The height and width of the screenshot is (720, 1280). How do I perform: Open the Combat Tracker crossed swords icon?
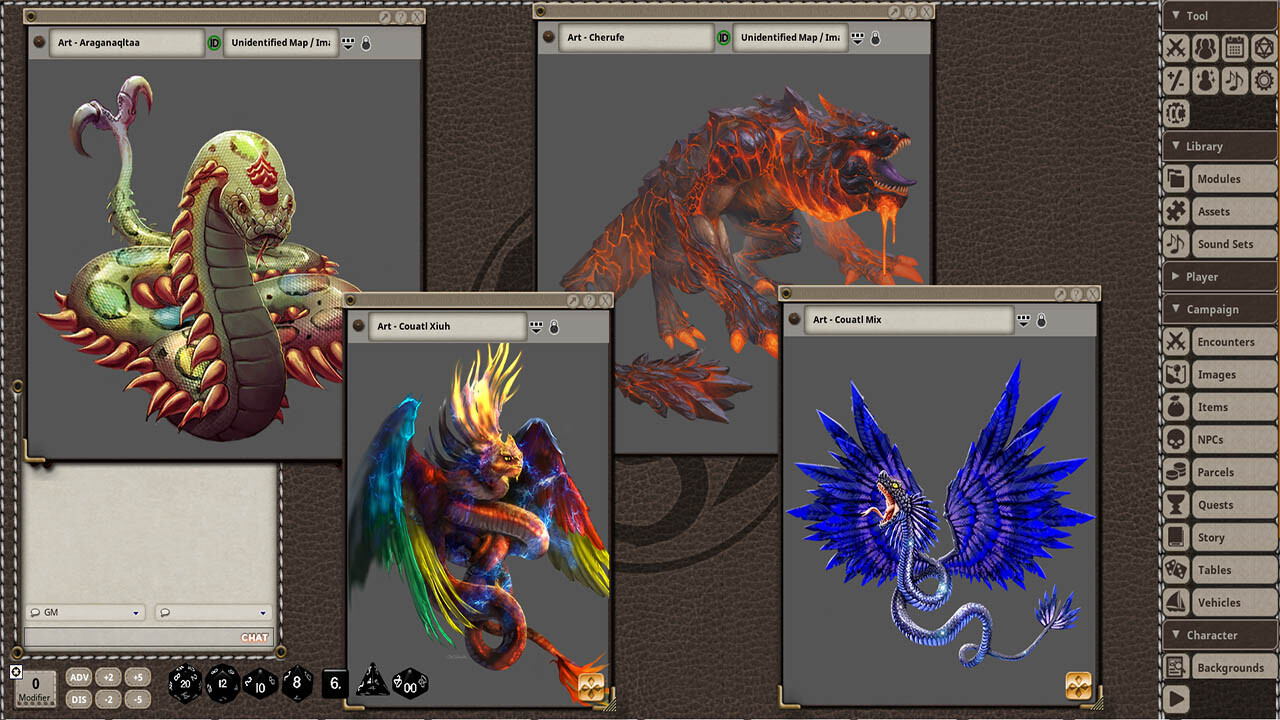1176,47
